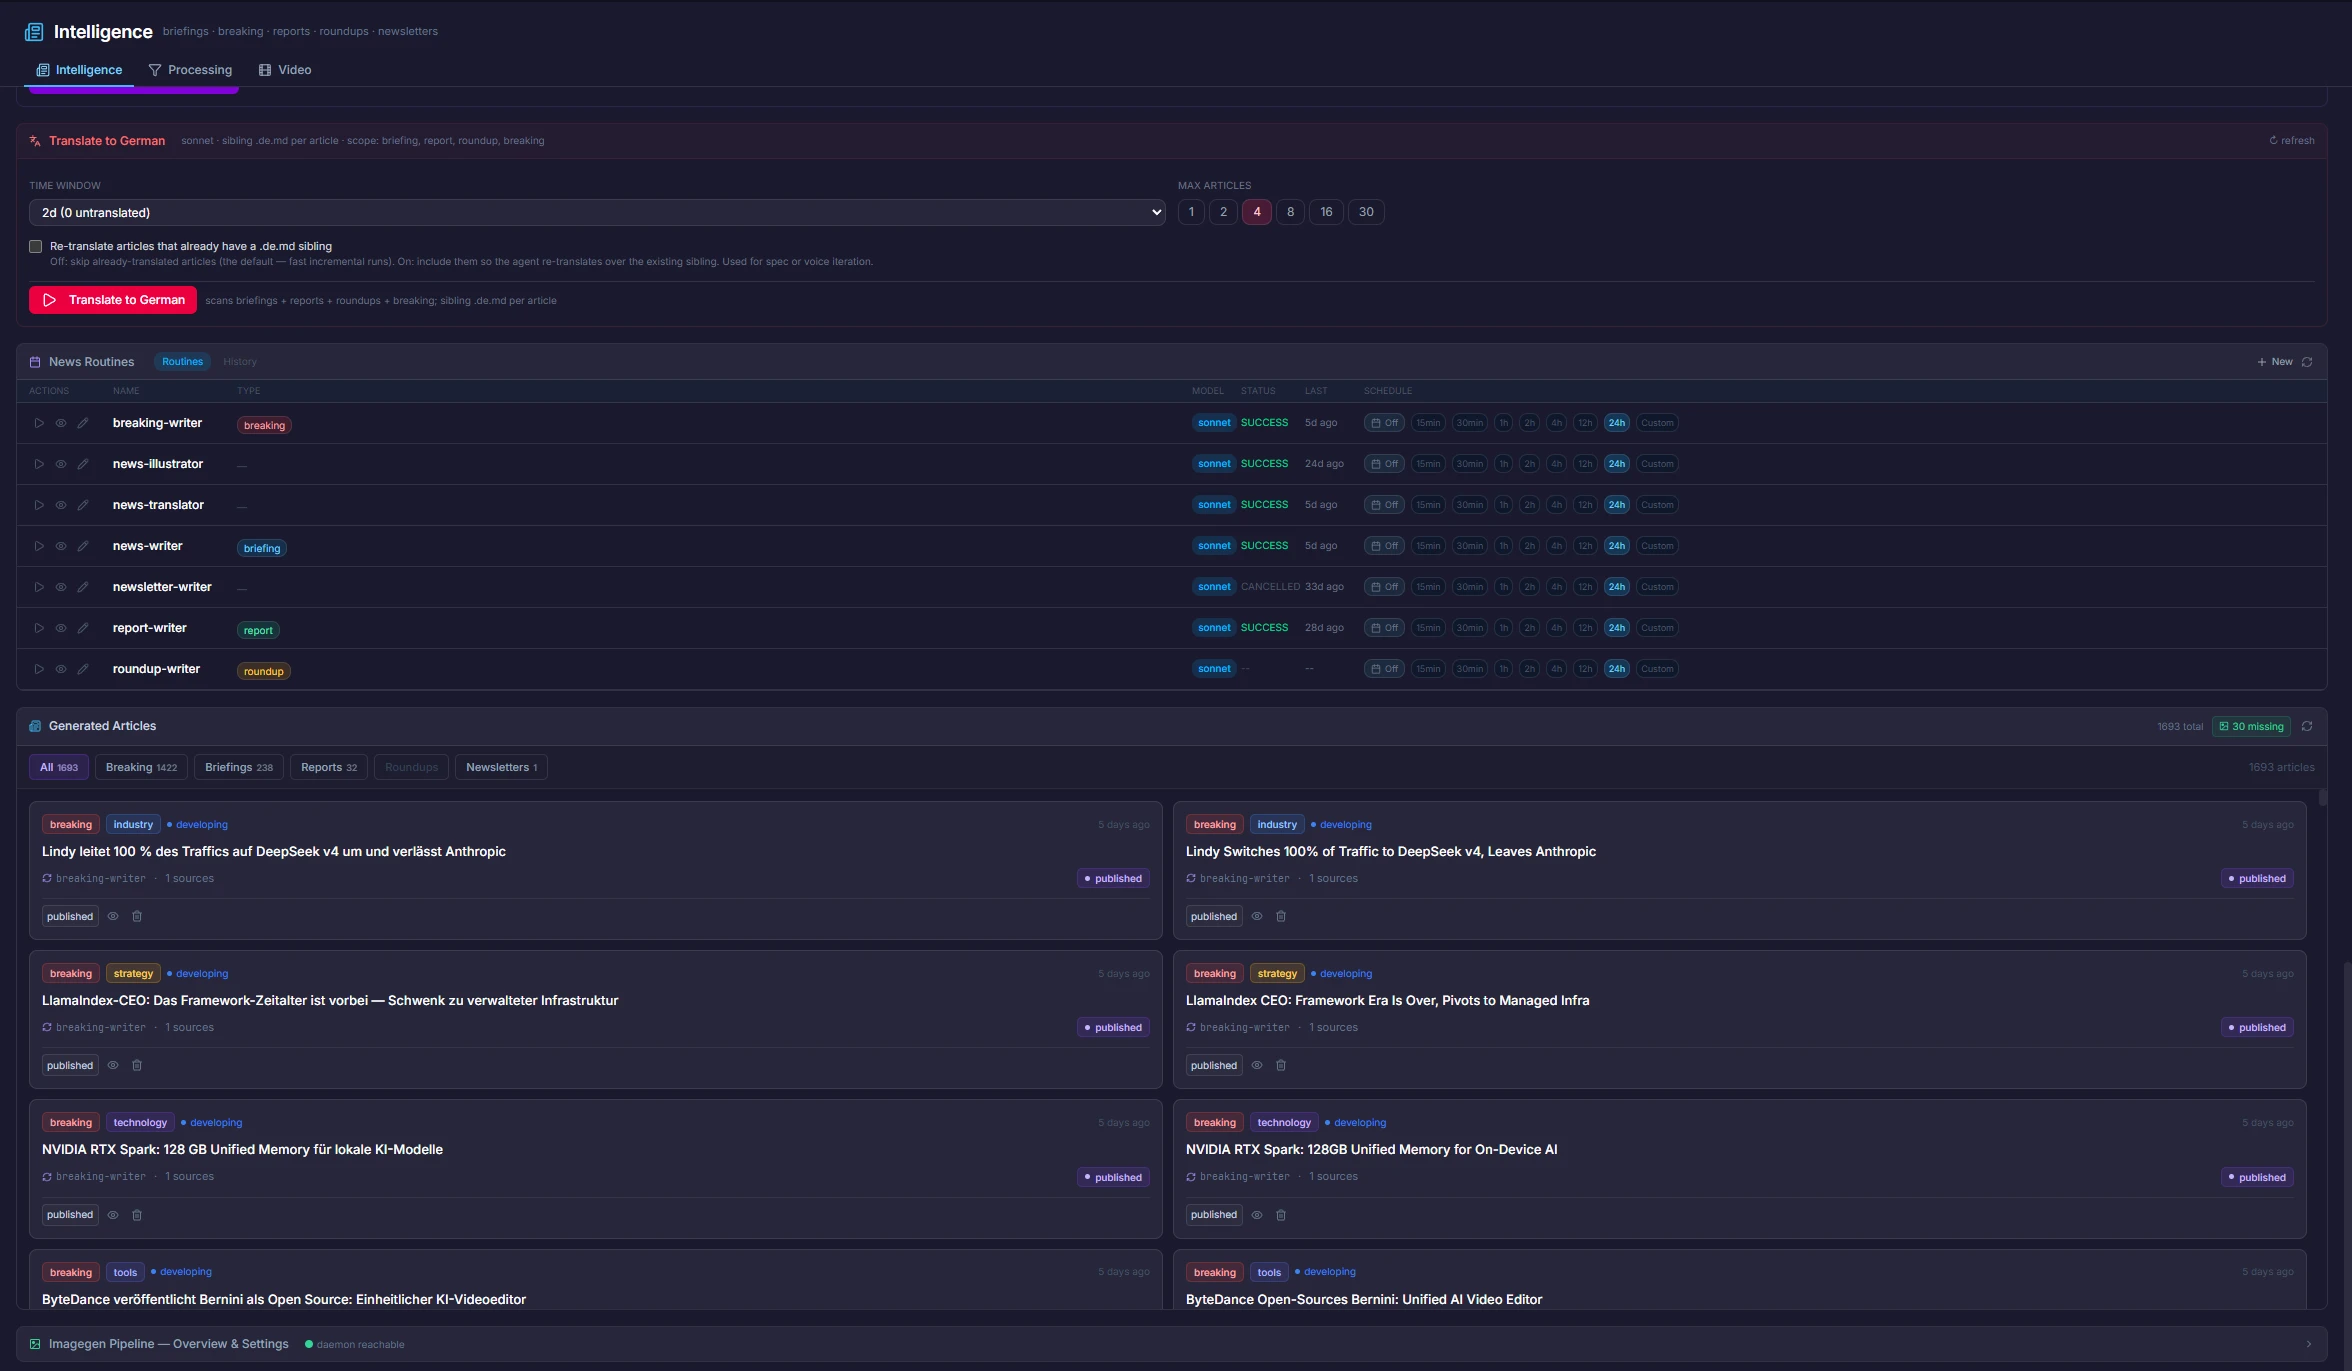The width and height of the screenshot is (2352, 1371).
Task: Select 1 as max articles
Action: point(1191,212)
